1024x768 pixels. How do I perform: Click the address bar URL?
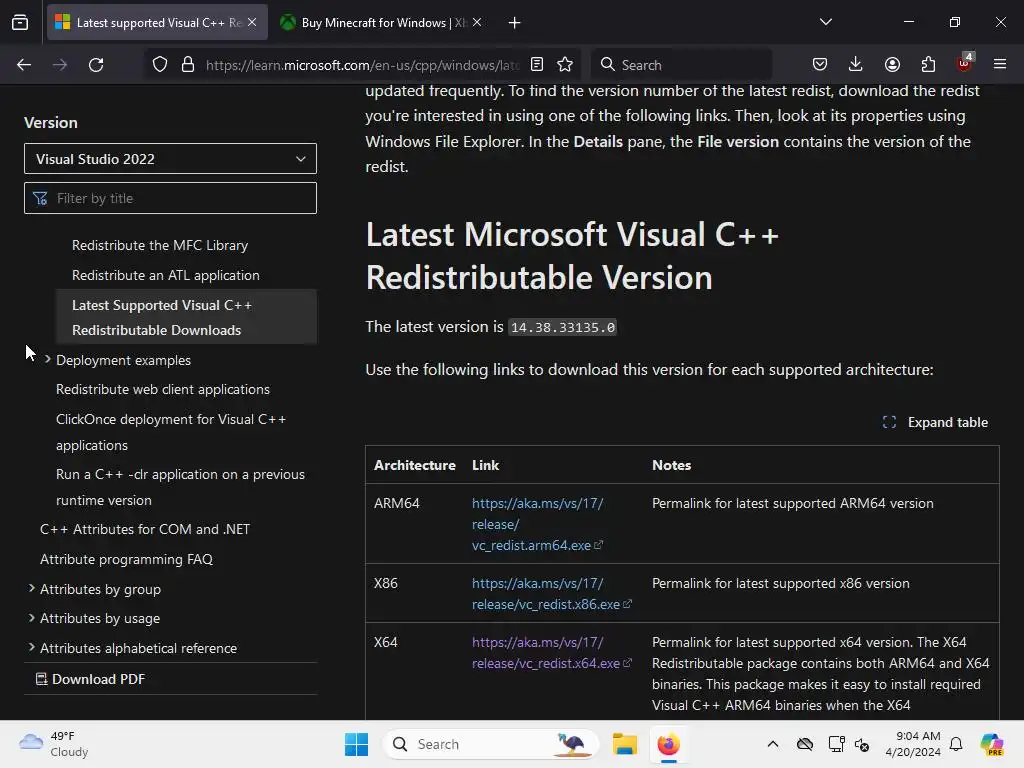[362, 65]
